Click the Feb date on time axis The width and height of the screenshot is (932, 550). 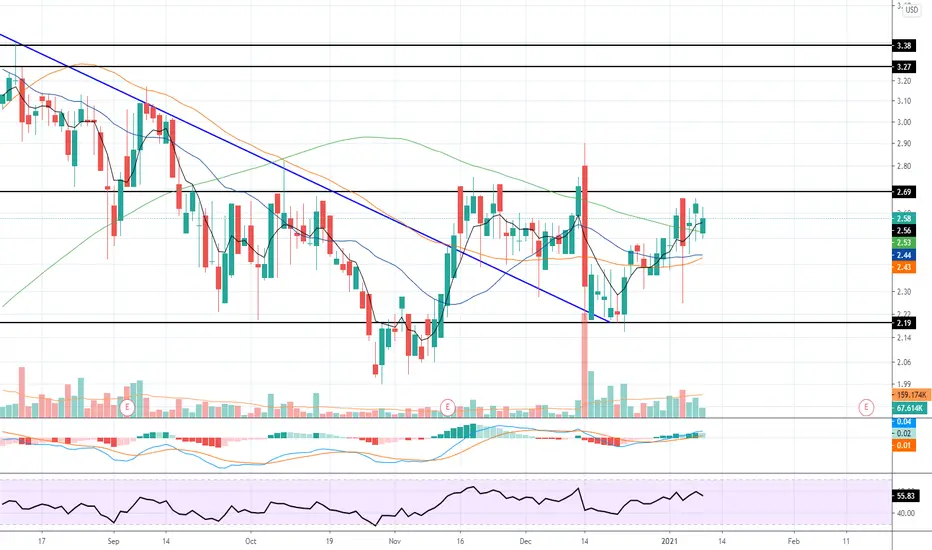pyautogui.click(x=794, y=541)
